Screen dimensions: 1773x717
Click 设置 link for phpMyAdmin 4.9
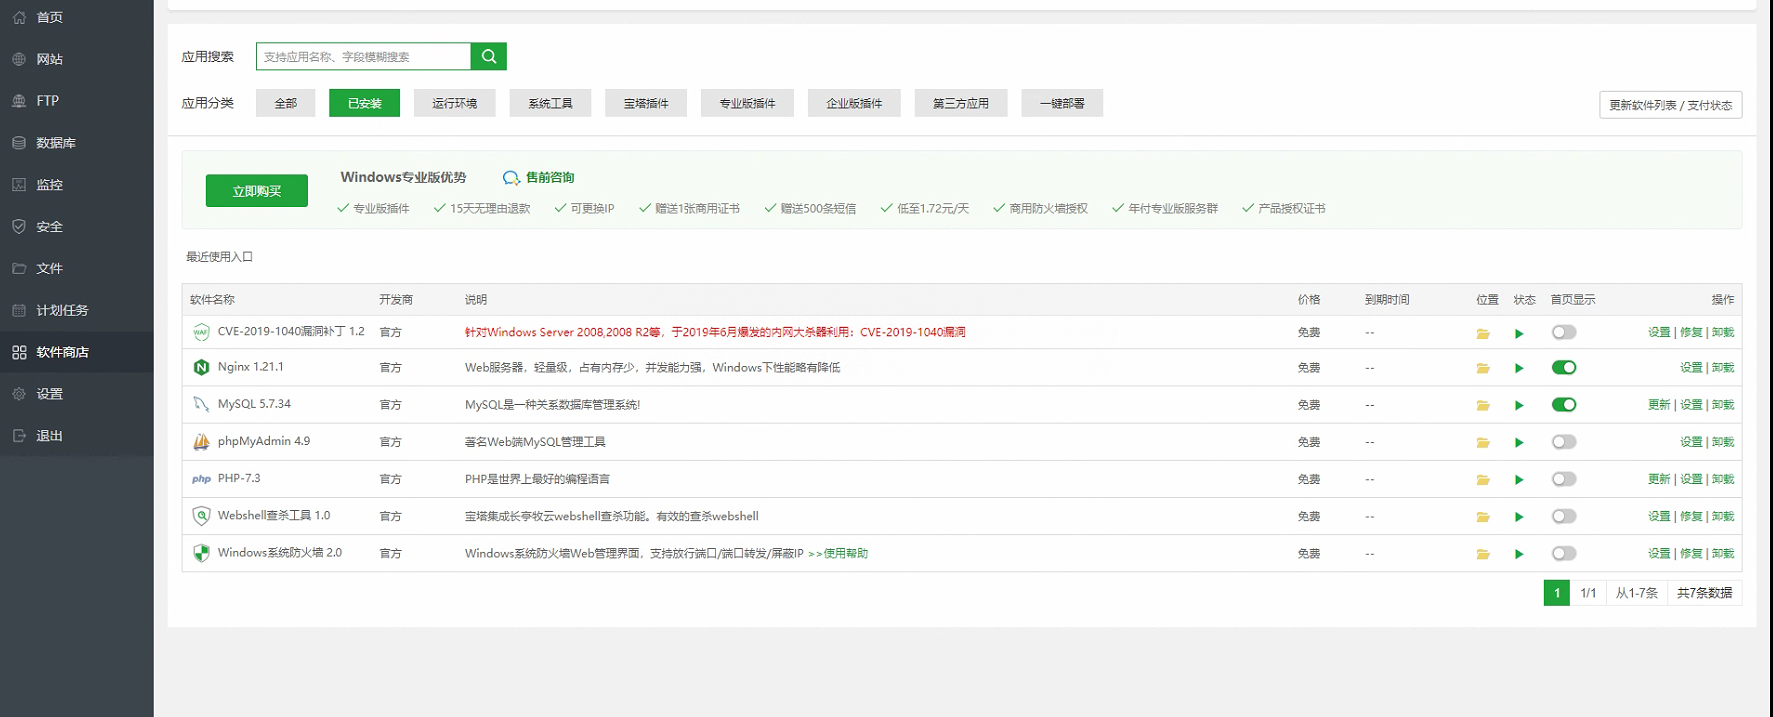tap(1690, 442)
